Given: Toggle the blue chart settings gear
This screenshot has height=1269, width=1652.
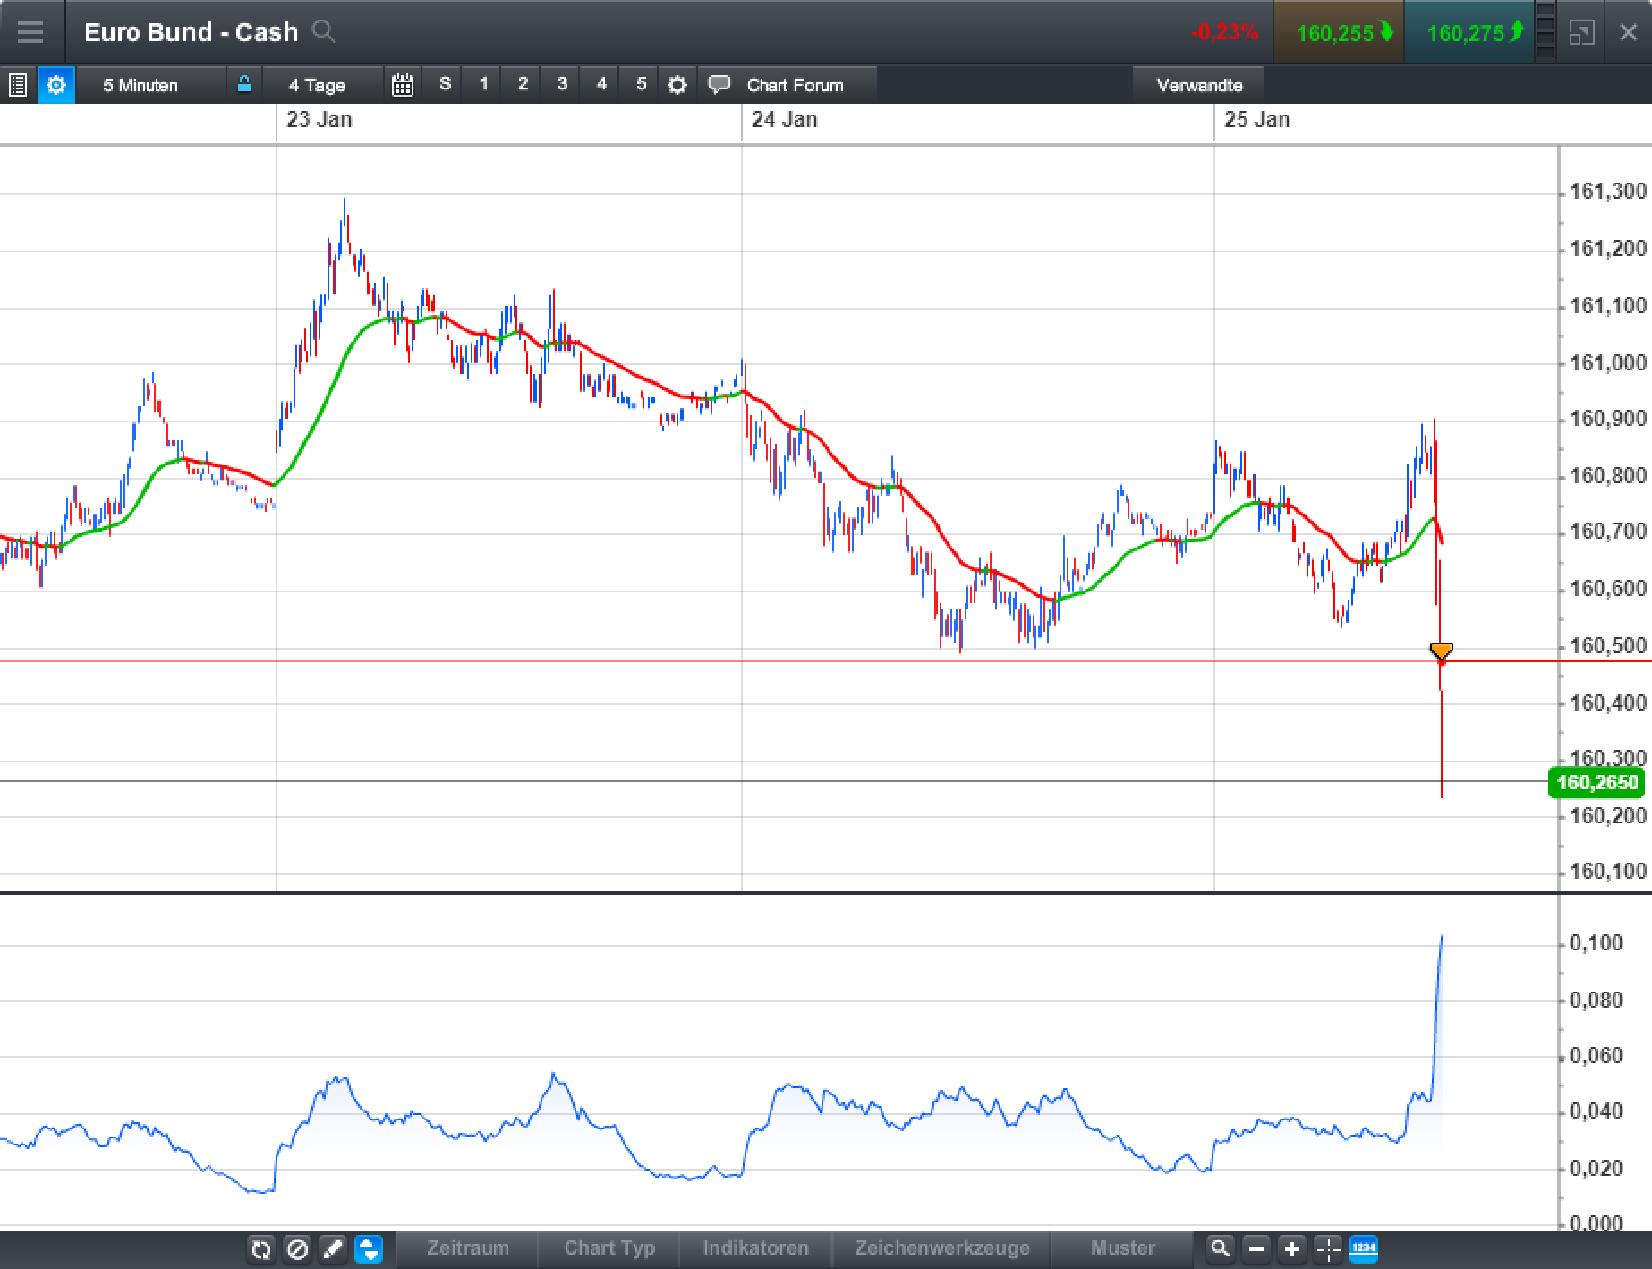Looking at the screenshot, I should click(56, 85).
